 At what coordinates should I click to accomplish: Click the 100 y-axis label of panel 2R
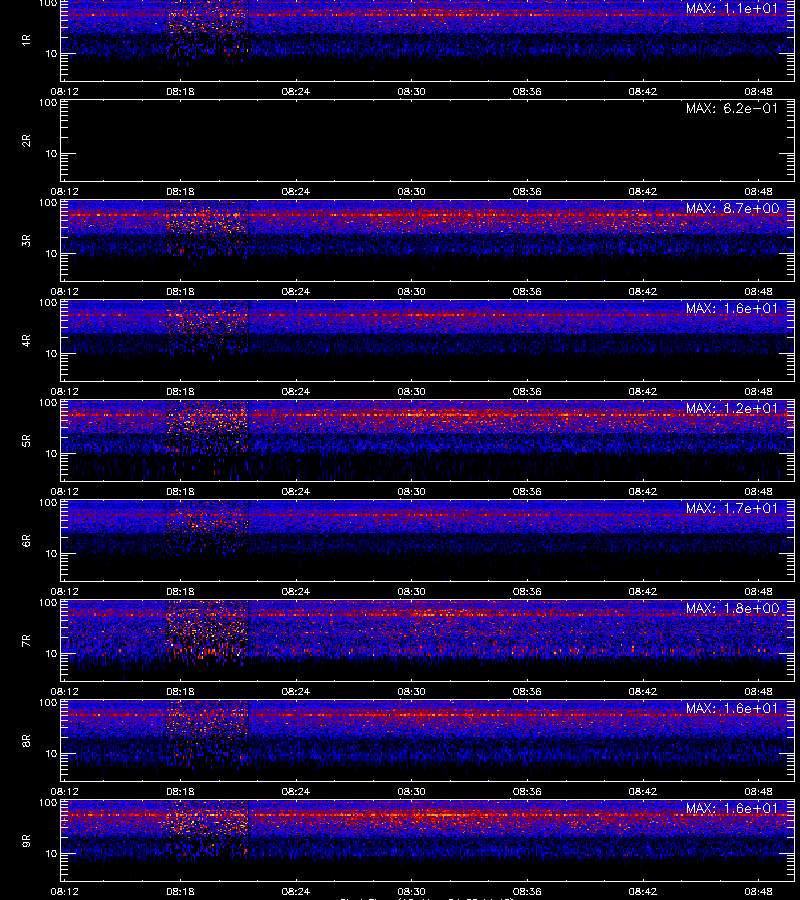pyautogui.click(x=48, y=103)
